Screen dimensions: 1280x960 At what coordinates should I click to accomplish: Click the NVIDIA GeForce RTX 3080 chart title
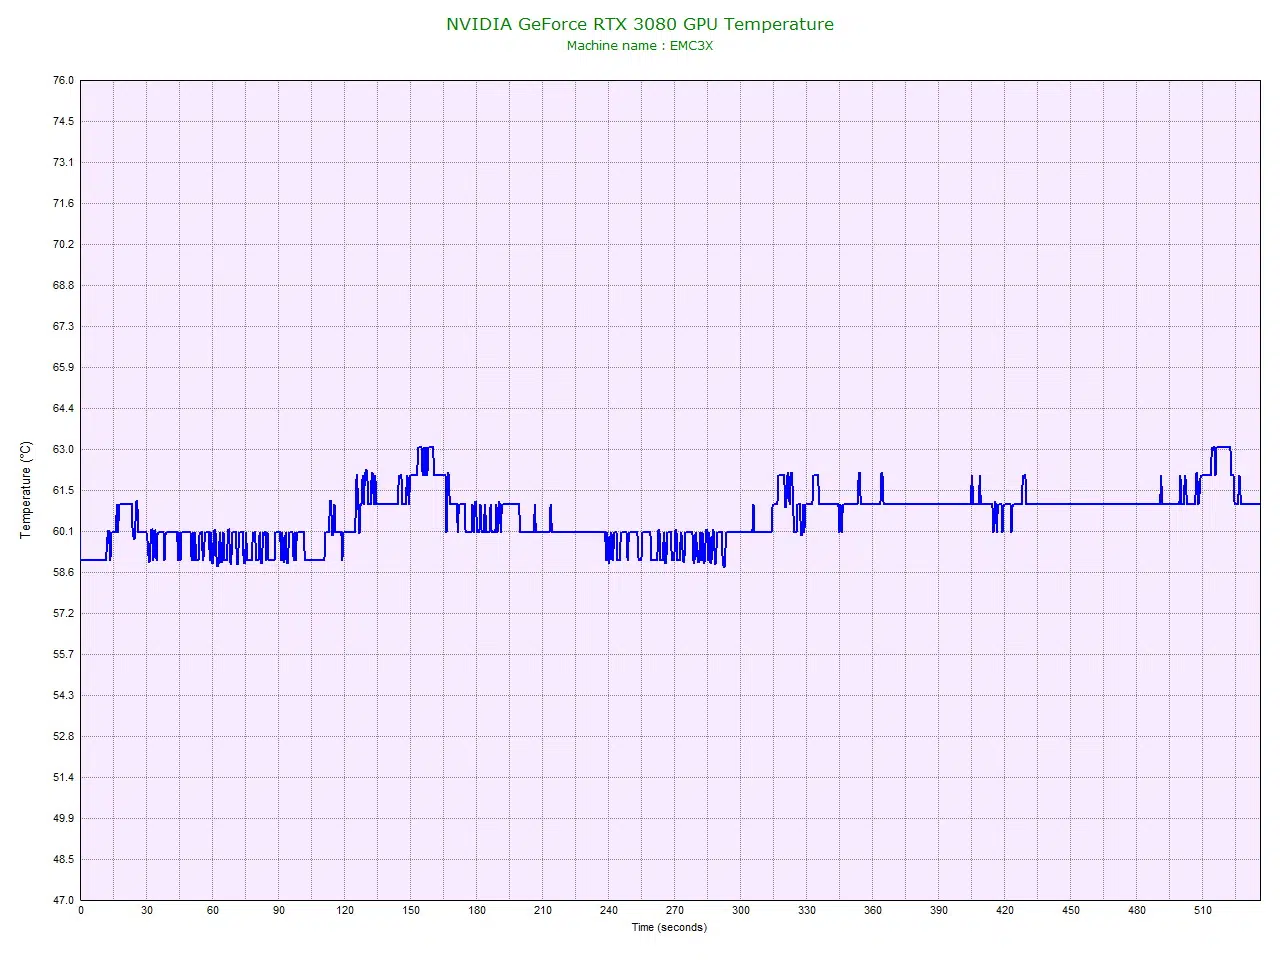tap(639, 24)
